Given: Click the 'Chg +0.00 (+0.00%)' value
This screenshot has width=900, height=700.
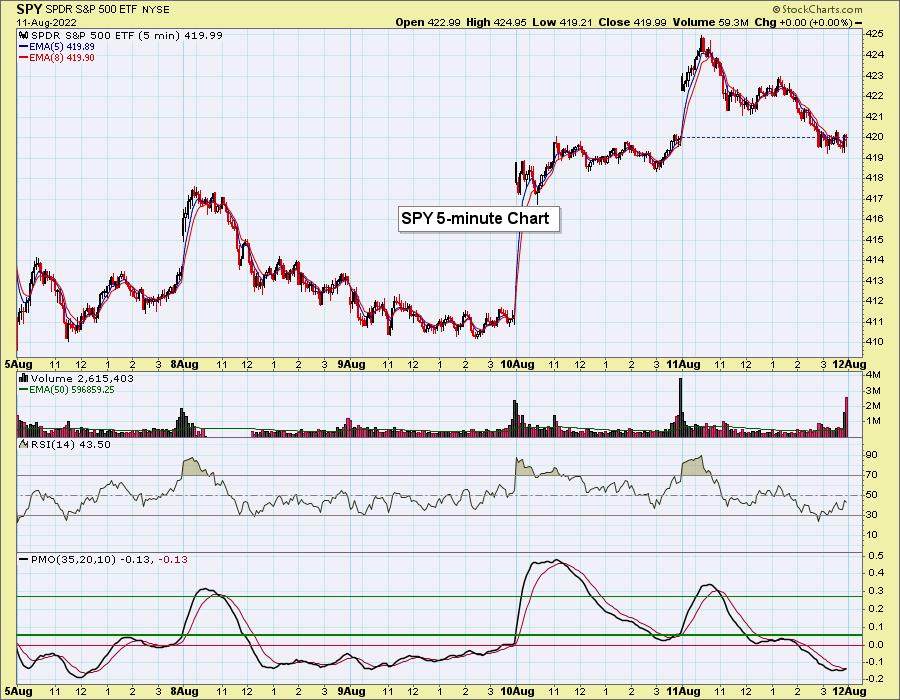Looking at the screenshot, I should (804, 22).
